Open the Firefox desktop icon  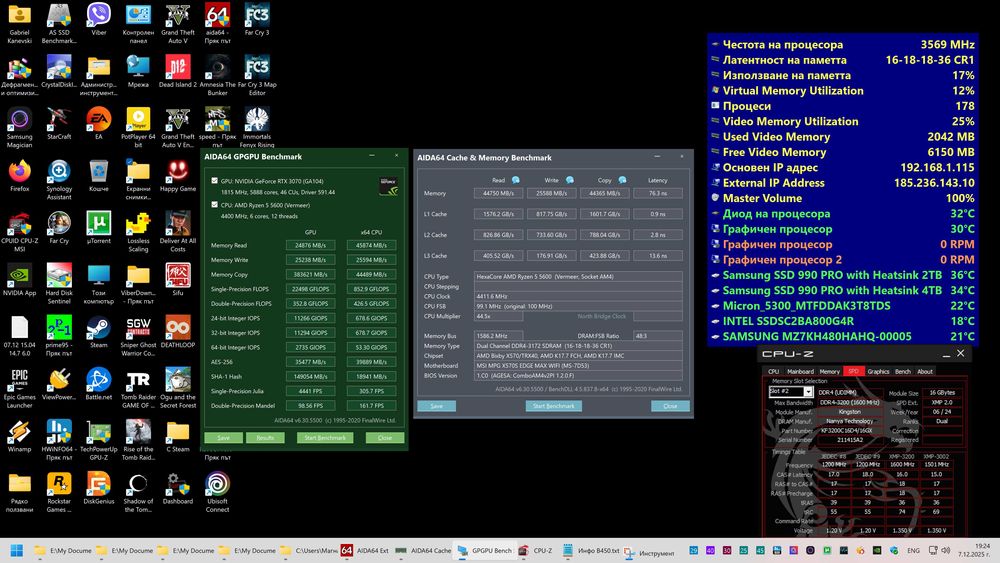click(19, 177)
